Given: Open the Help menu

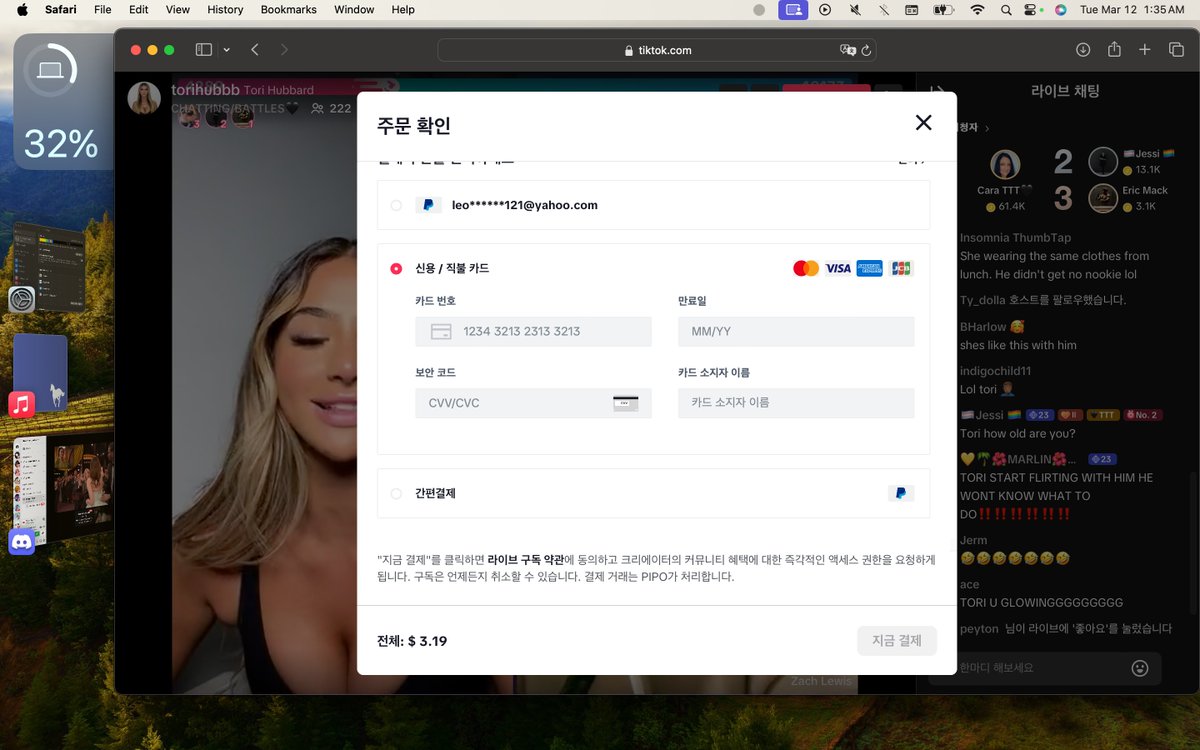Looking at the screenshot, I should 403,9.
